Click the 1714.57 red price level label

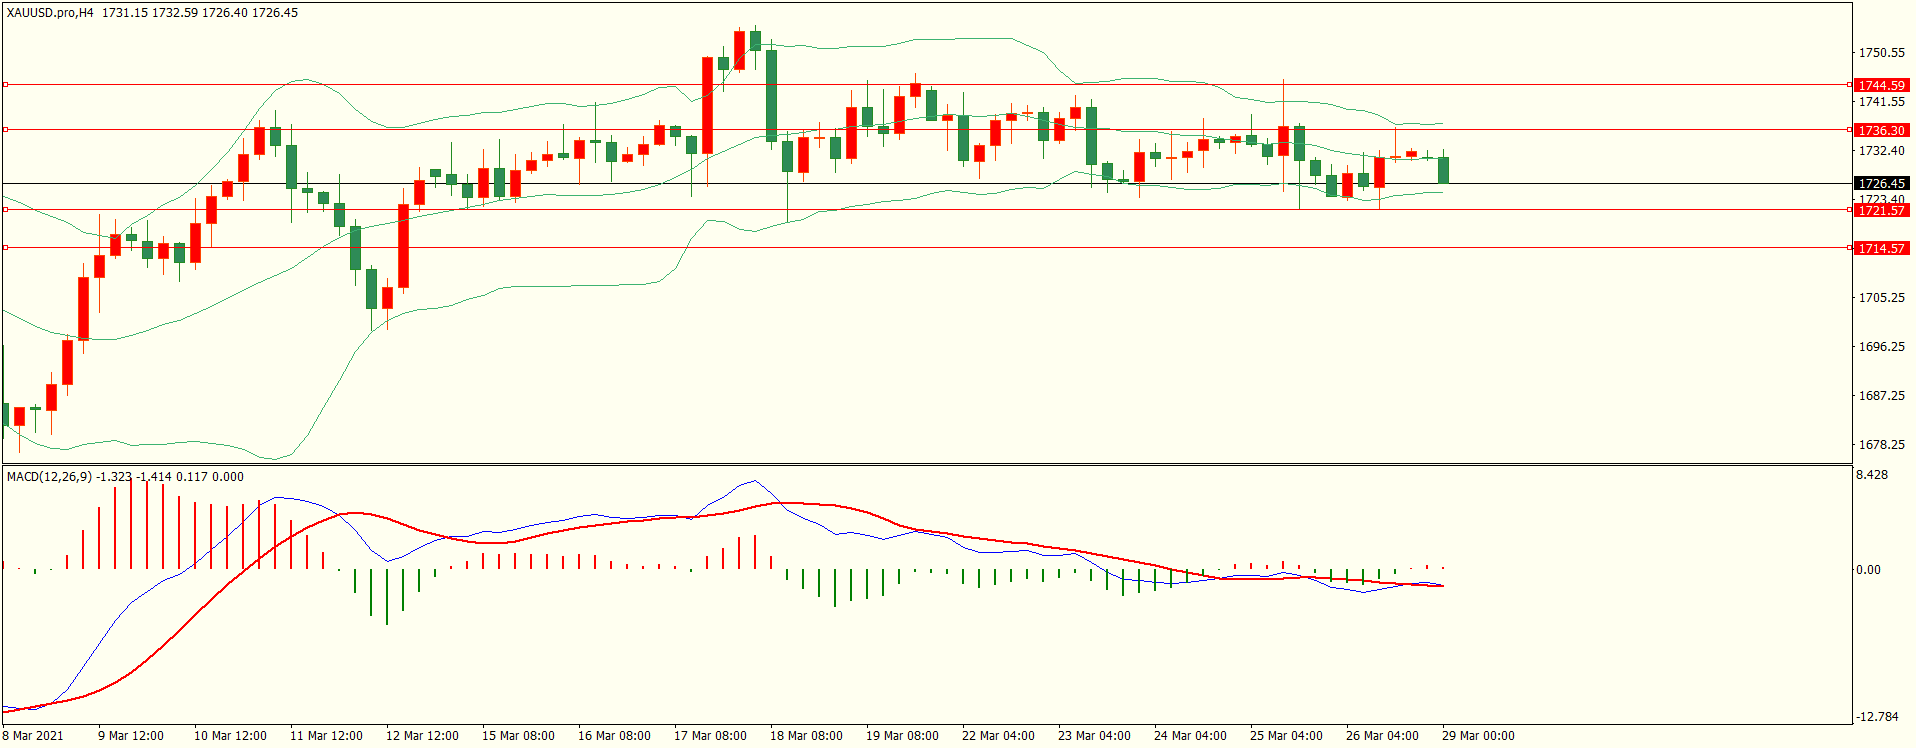tap(1881, 248)
